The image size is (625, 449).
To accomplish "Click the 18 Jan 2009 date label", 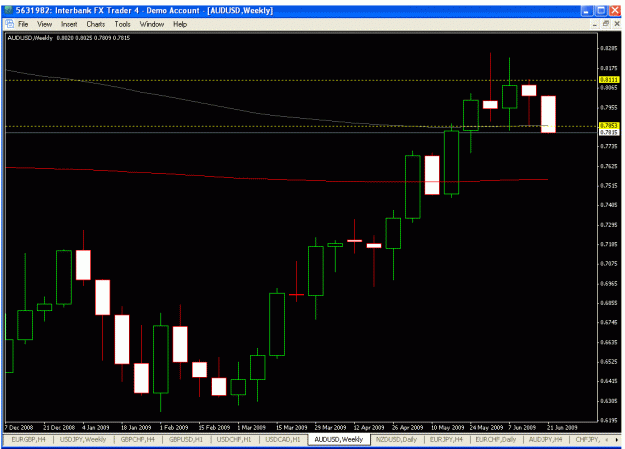I will tap(136, 427).
